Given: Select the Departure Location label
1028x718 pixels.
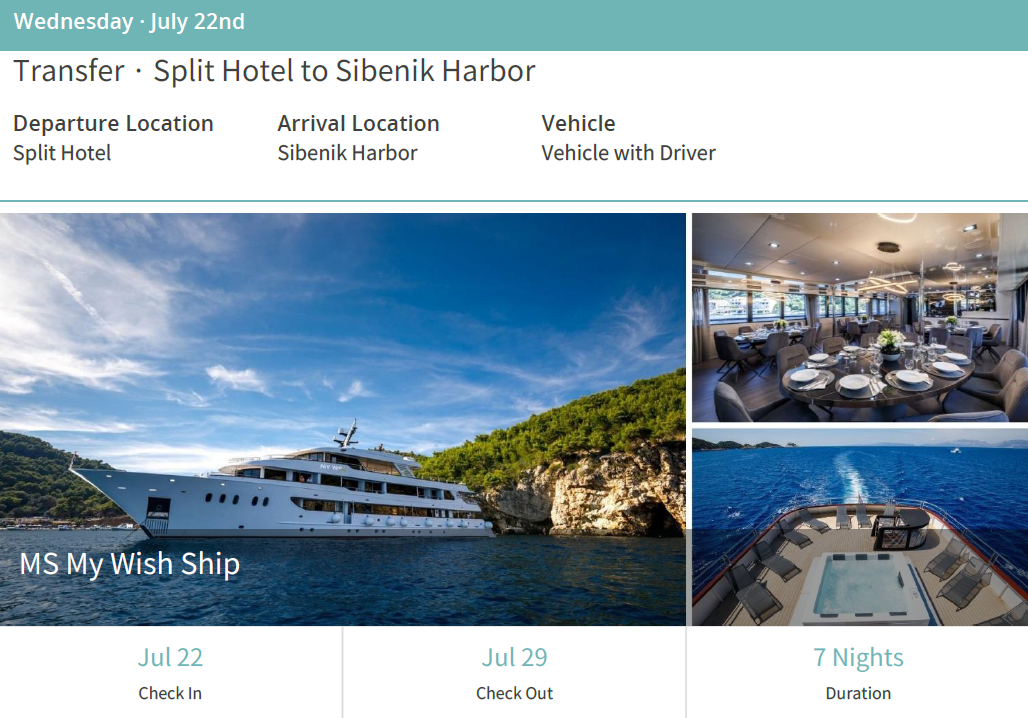Looking at the screenshot, I should [113, 123].
